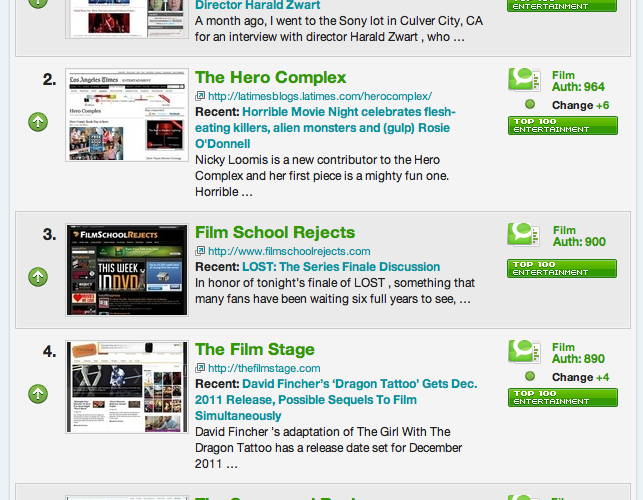
Task: Open The Film Stage blog title
Action: pyautogui.click(x=254, y=349)
